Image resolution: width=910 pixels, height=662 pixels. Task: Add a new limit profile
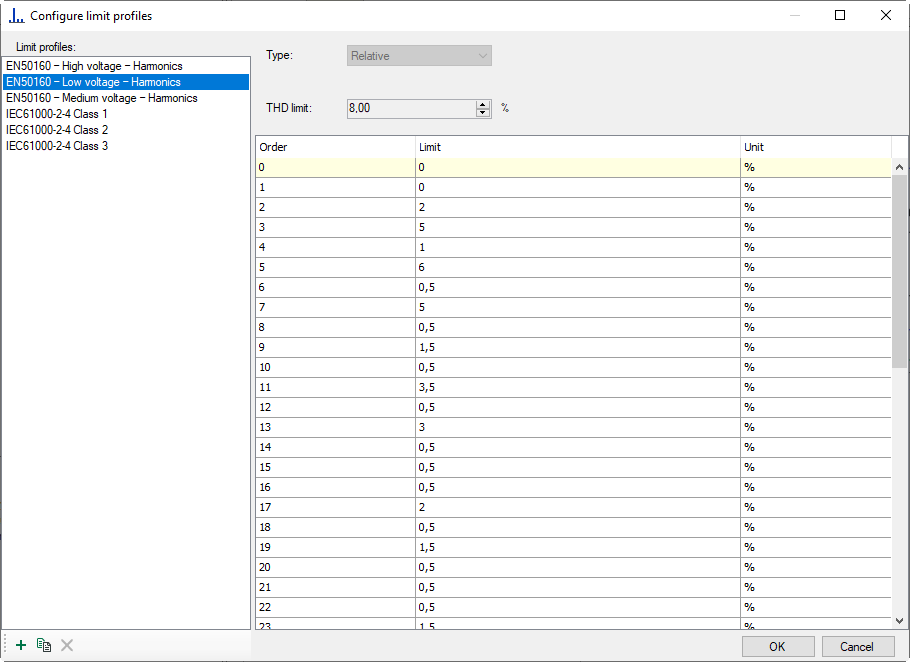point(21,645)
